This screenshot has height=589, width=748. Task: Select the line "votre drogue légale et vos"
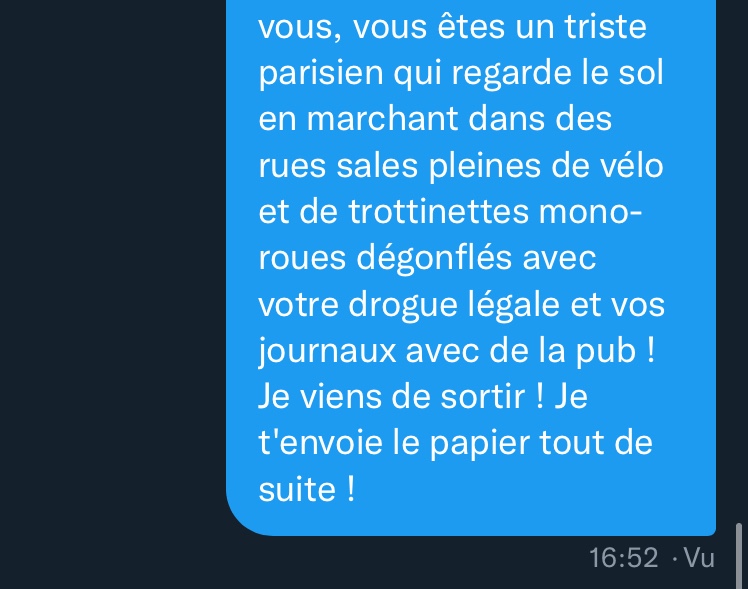[x=461, y=304]
